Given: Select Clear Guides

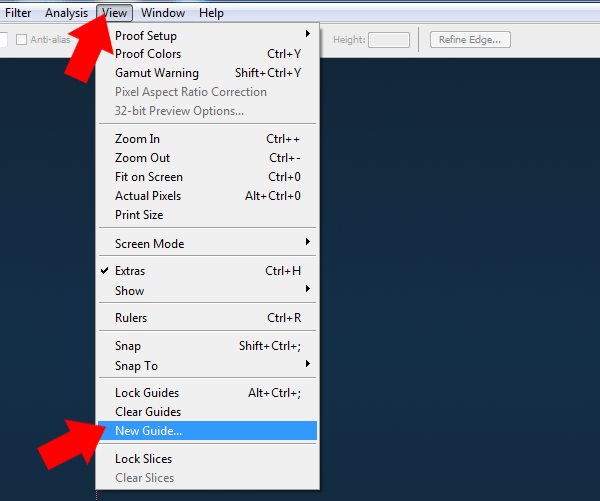Looking at the screenshot, I should tap(208, 412).
